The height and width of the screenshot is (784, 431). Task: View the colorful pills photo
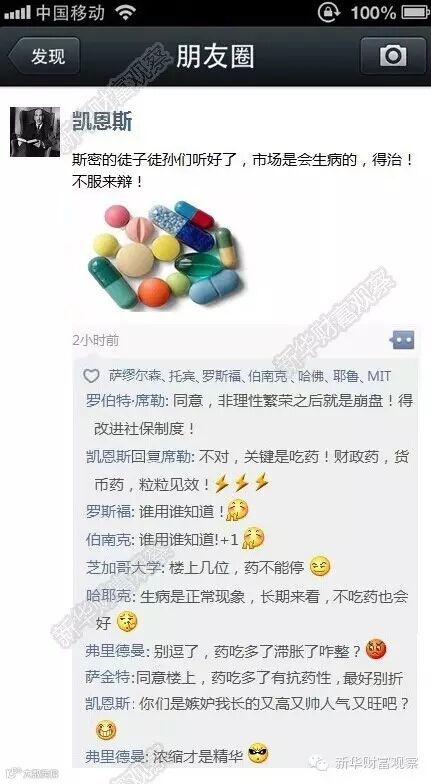165,254
